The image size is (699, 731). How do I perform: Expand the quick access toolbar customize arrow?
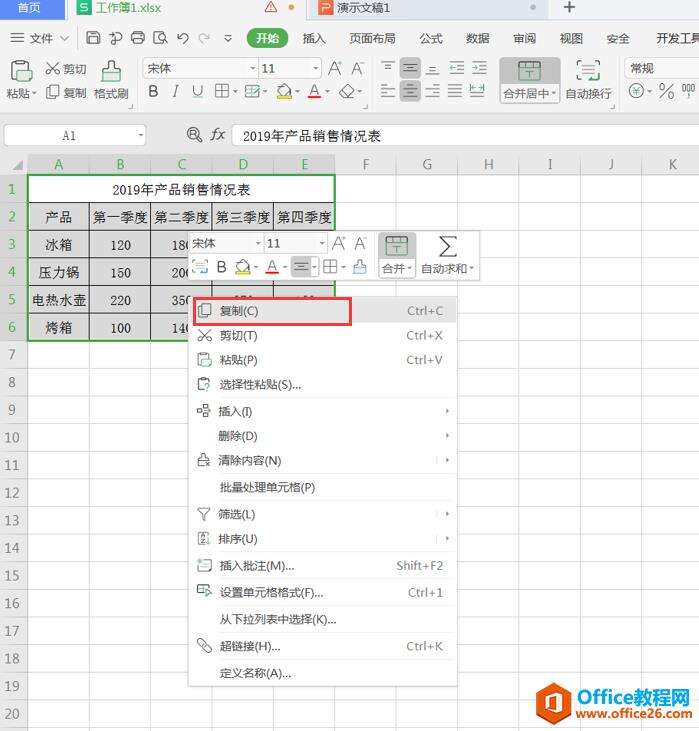tap(228, 38)
